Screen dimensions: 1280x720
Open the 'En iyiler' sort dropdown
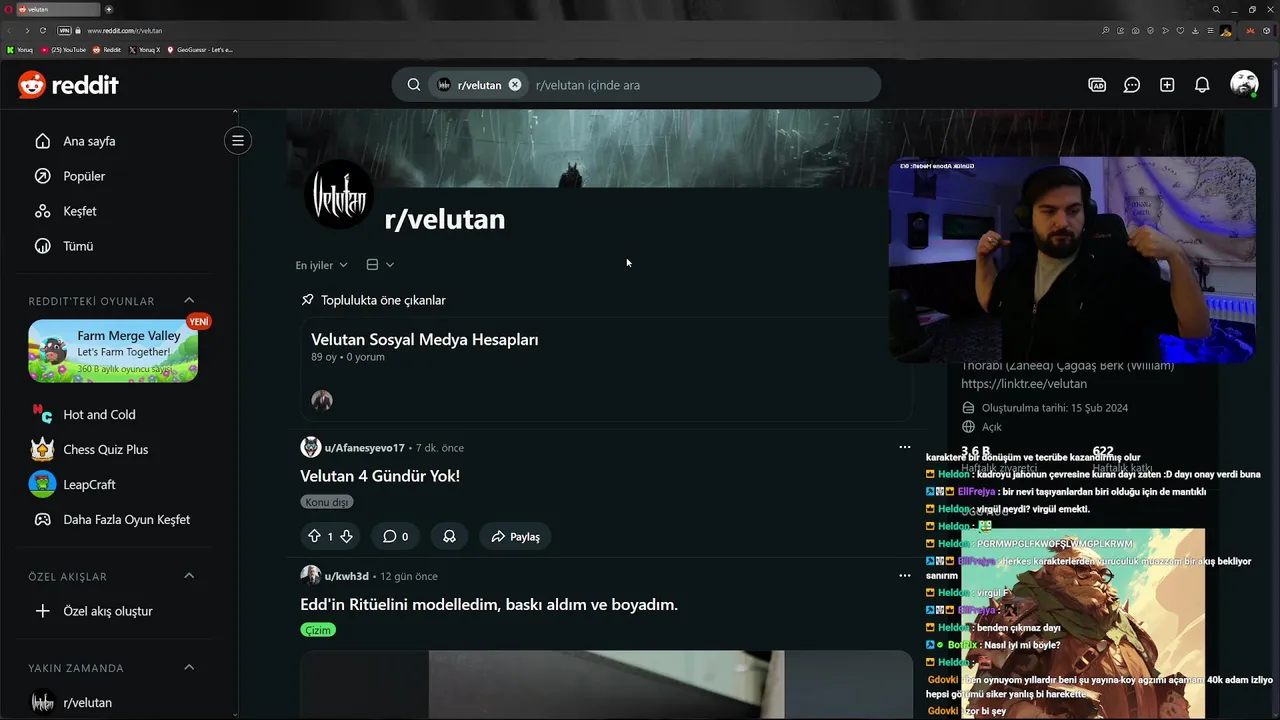[x=321, y=265]
